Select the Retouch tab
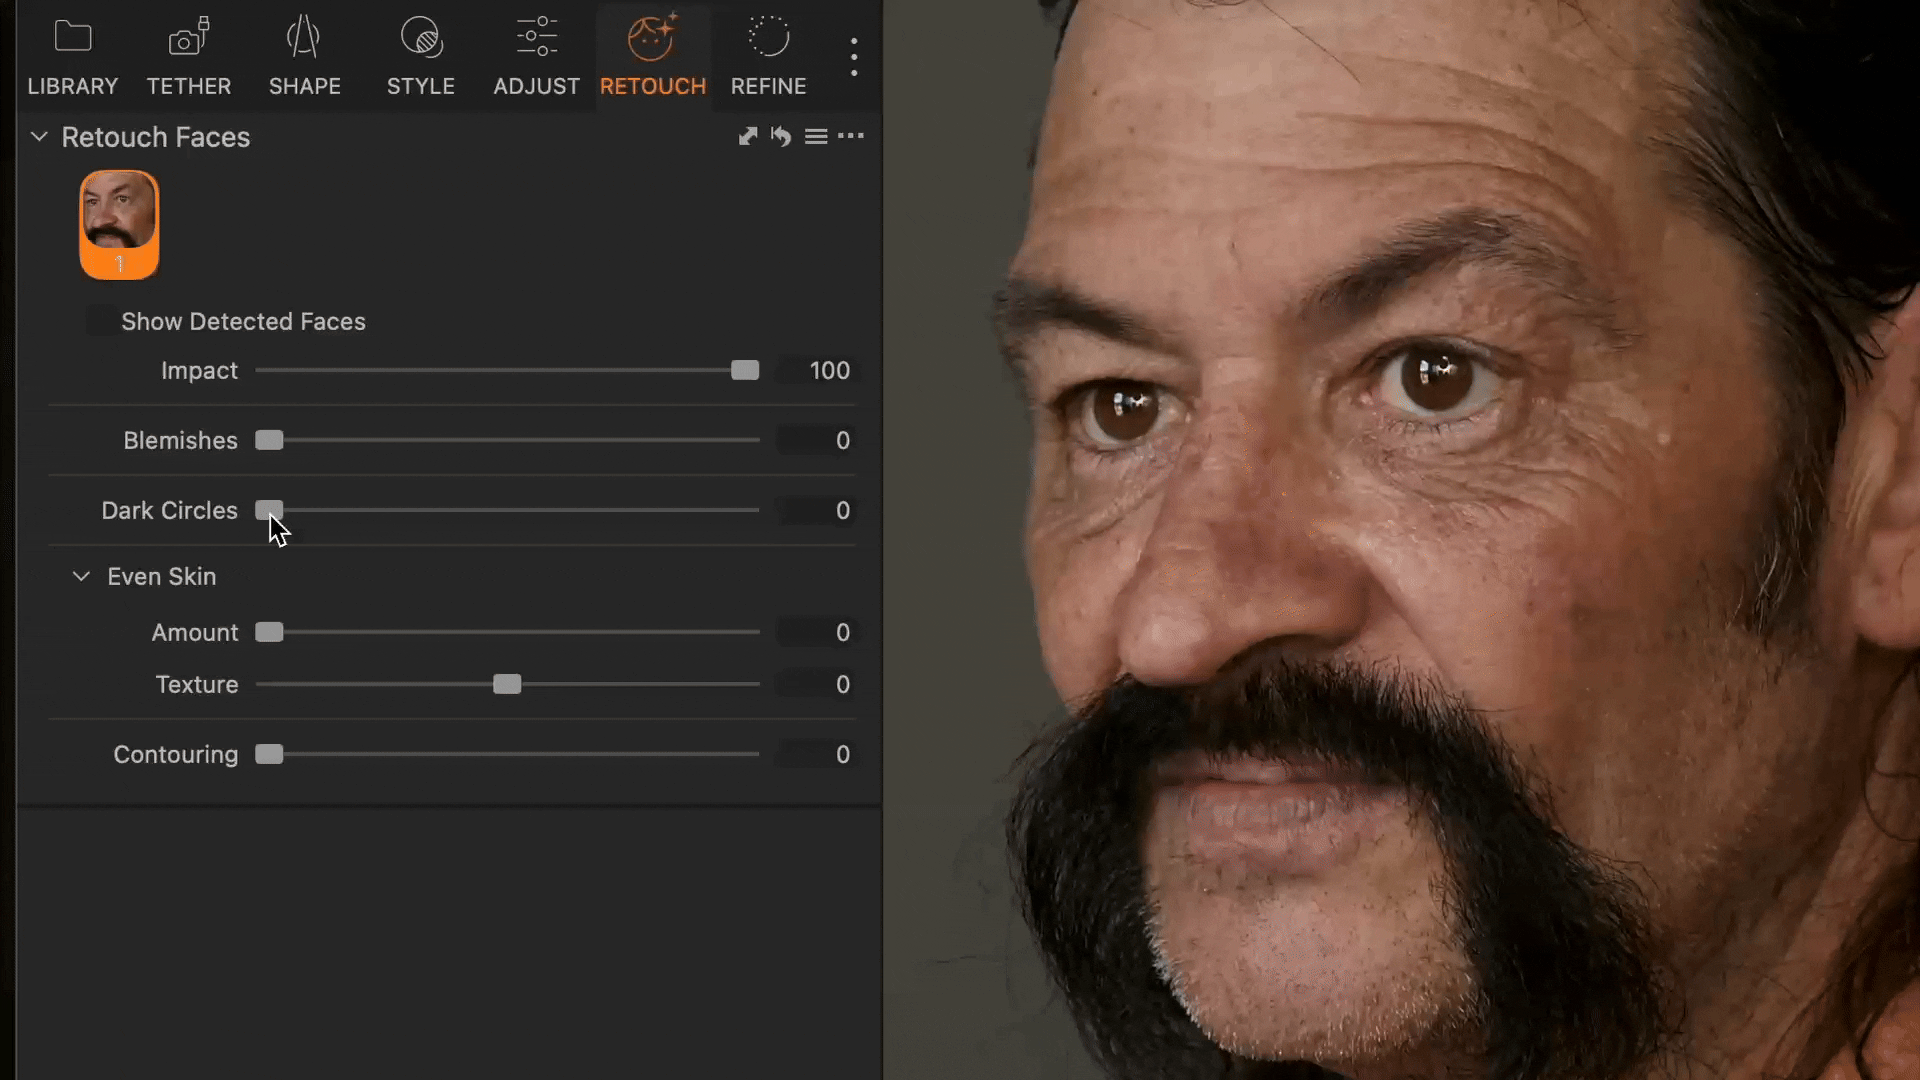Screen dimensions: 1920x1080 (652, 57)
